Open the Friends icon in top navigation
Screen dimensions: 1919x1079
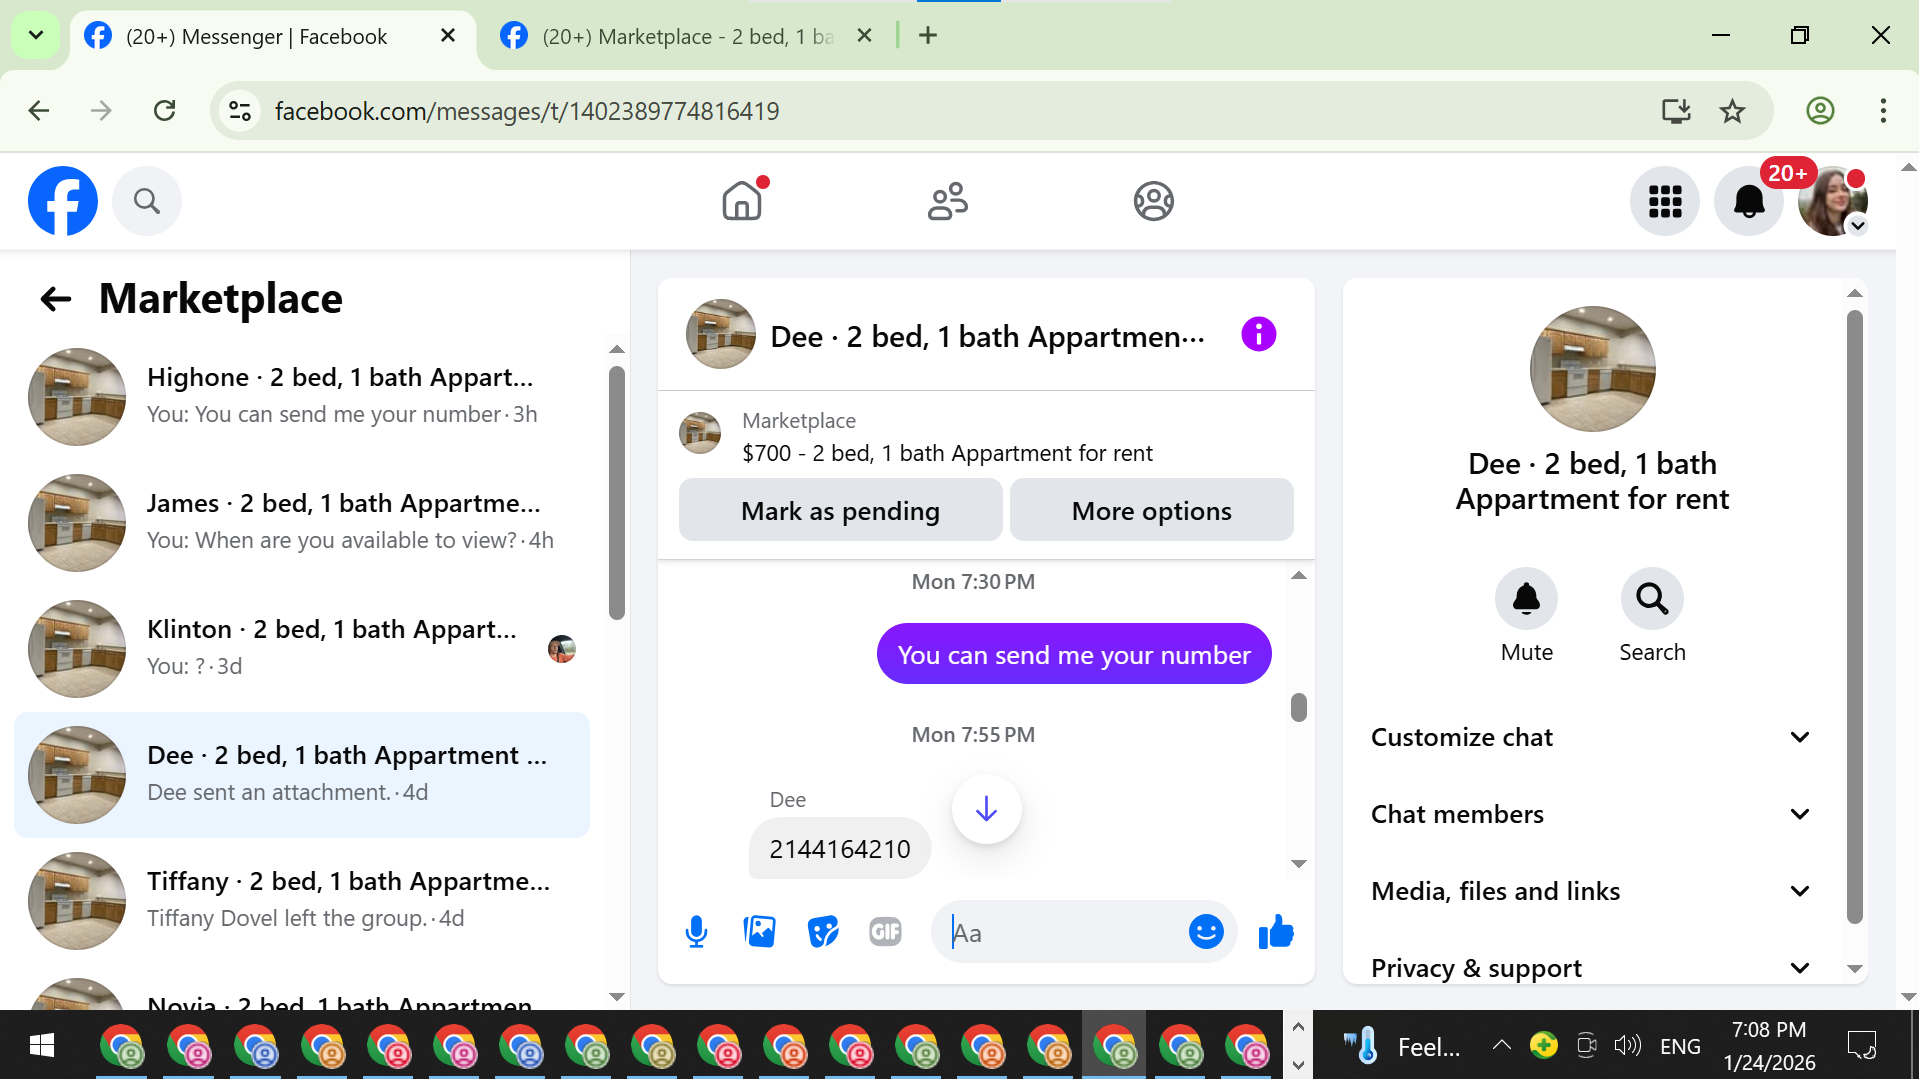pos(948,201)
